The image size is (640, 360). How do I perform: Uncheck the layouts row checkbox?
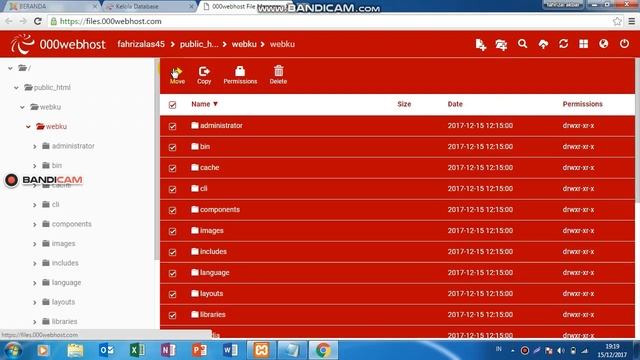pyautogui.click(x=172, y=294)
